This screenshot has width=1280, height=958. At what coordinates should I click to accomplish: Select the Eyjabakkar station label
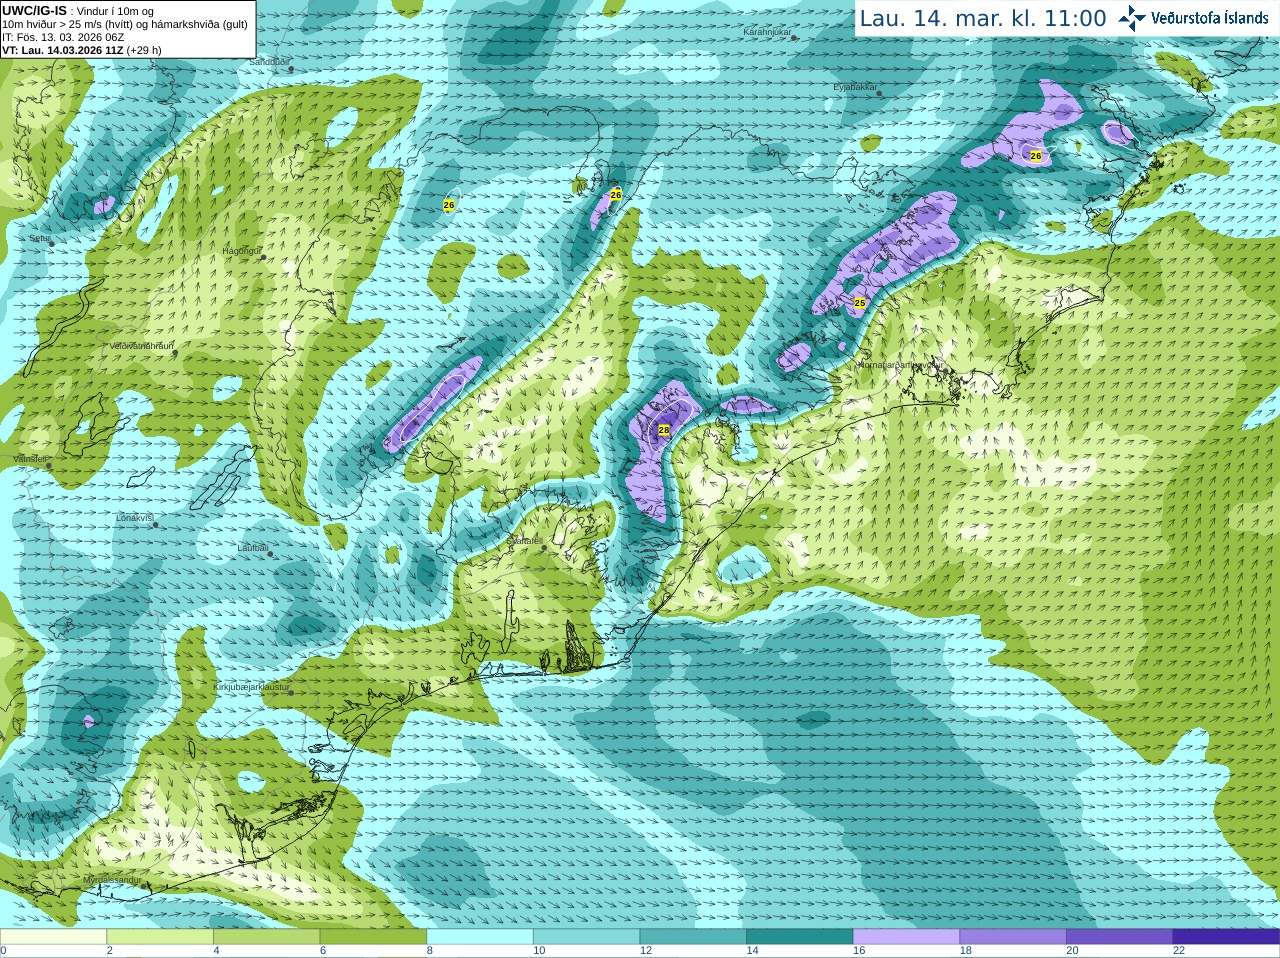[x=855, y=88]
